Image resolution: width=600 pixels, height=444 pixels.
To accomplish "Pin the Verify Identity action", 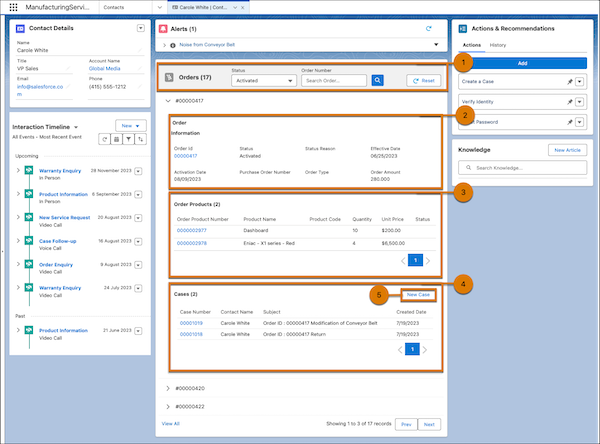I will coord(569,102).
